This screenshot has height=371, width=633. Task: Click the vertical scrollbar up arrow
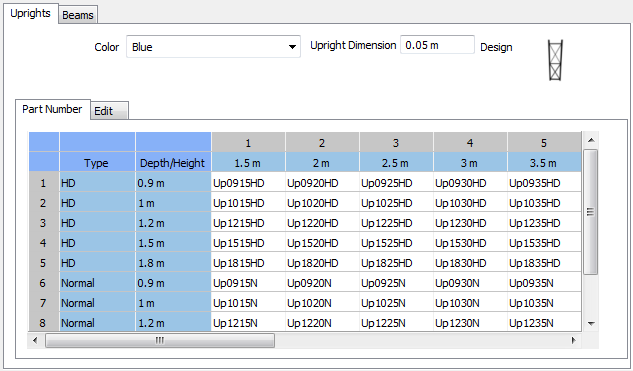591,140
